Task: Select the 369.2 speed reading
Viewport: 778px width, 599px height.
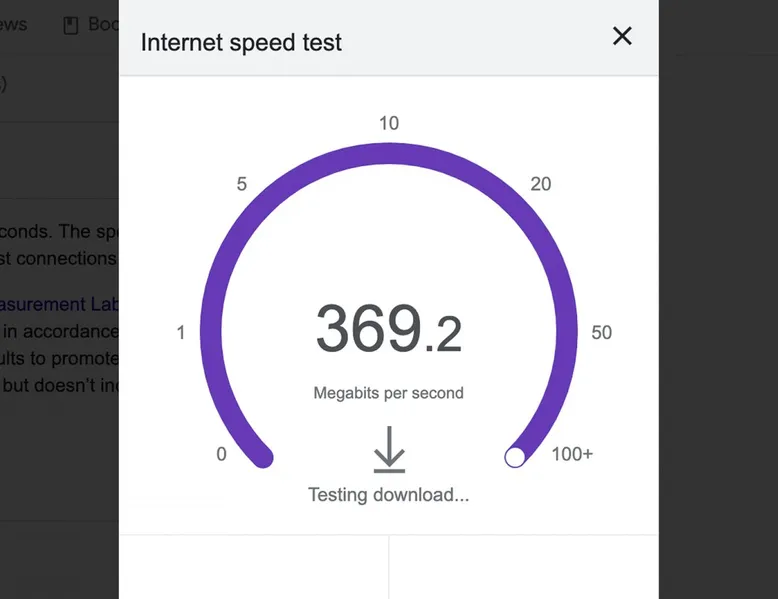Action: (x=388, y=330)
